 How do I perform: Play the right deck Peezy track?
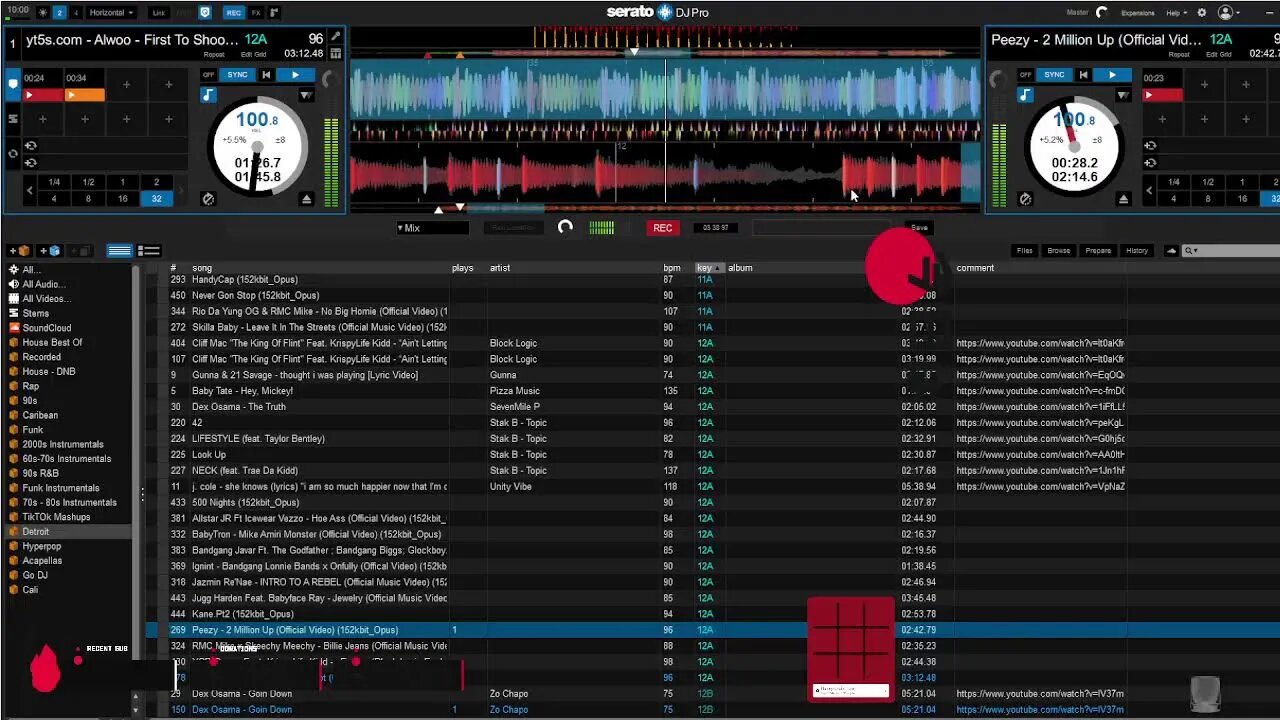(1112, 75)
